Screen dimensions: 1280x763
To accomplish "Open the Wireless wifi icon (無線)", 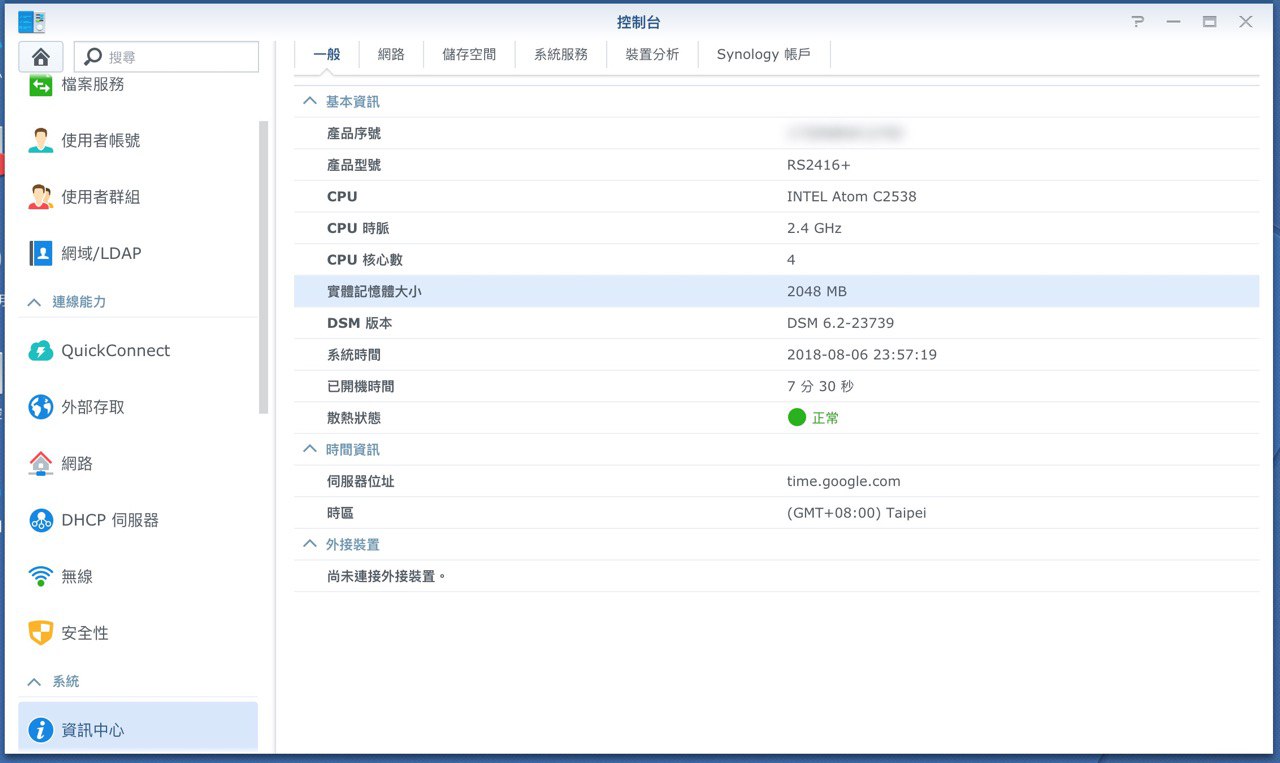I will click(x=41, y=576).
